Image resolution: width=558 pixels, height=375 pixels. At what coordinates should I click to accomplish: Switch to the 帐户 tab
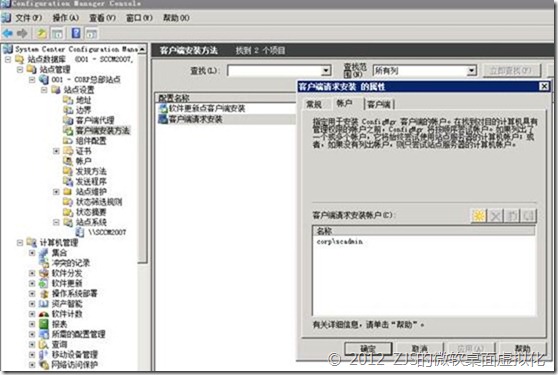(x=344, y=103)
